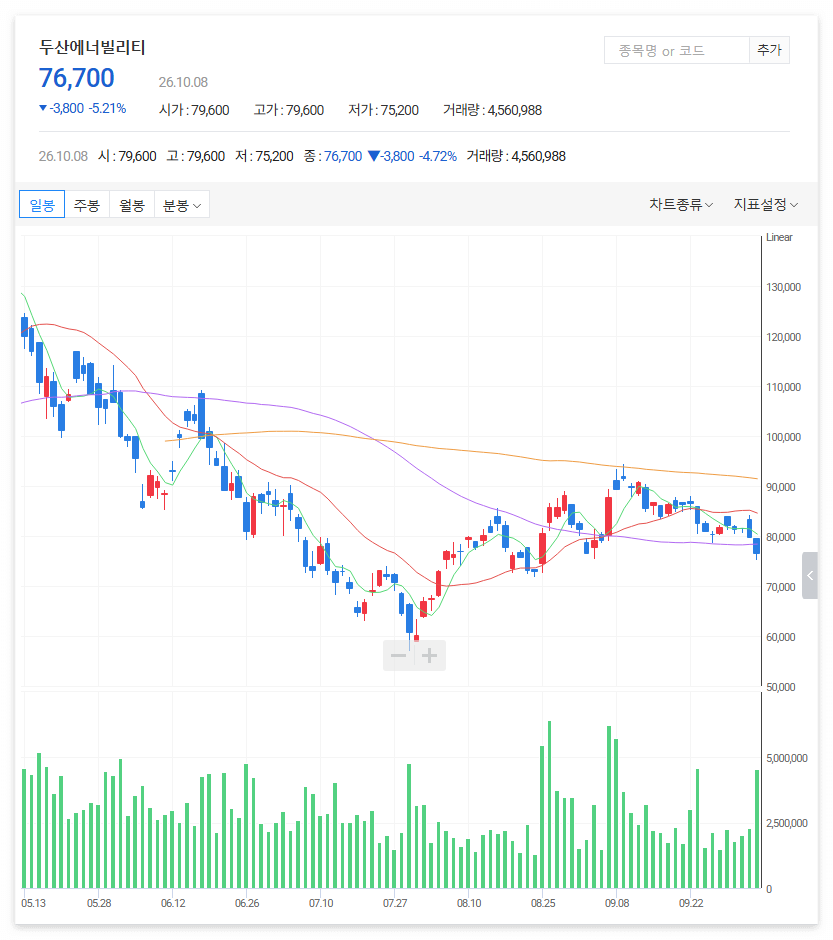Focus the 종목명 or 코드 search field
Screen dimensions: 833x940
pyautogui.click(x=677, y=50)
